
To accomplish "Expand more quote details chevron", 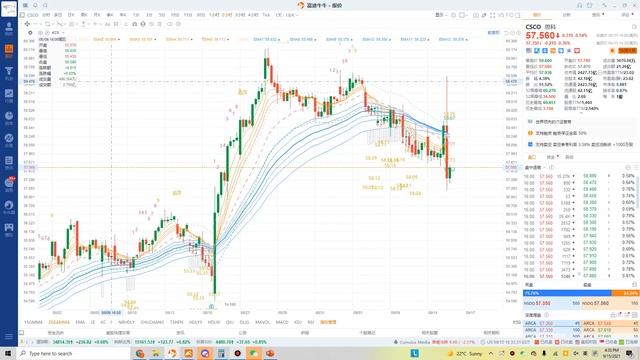I will tap(581, 113).
